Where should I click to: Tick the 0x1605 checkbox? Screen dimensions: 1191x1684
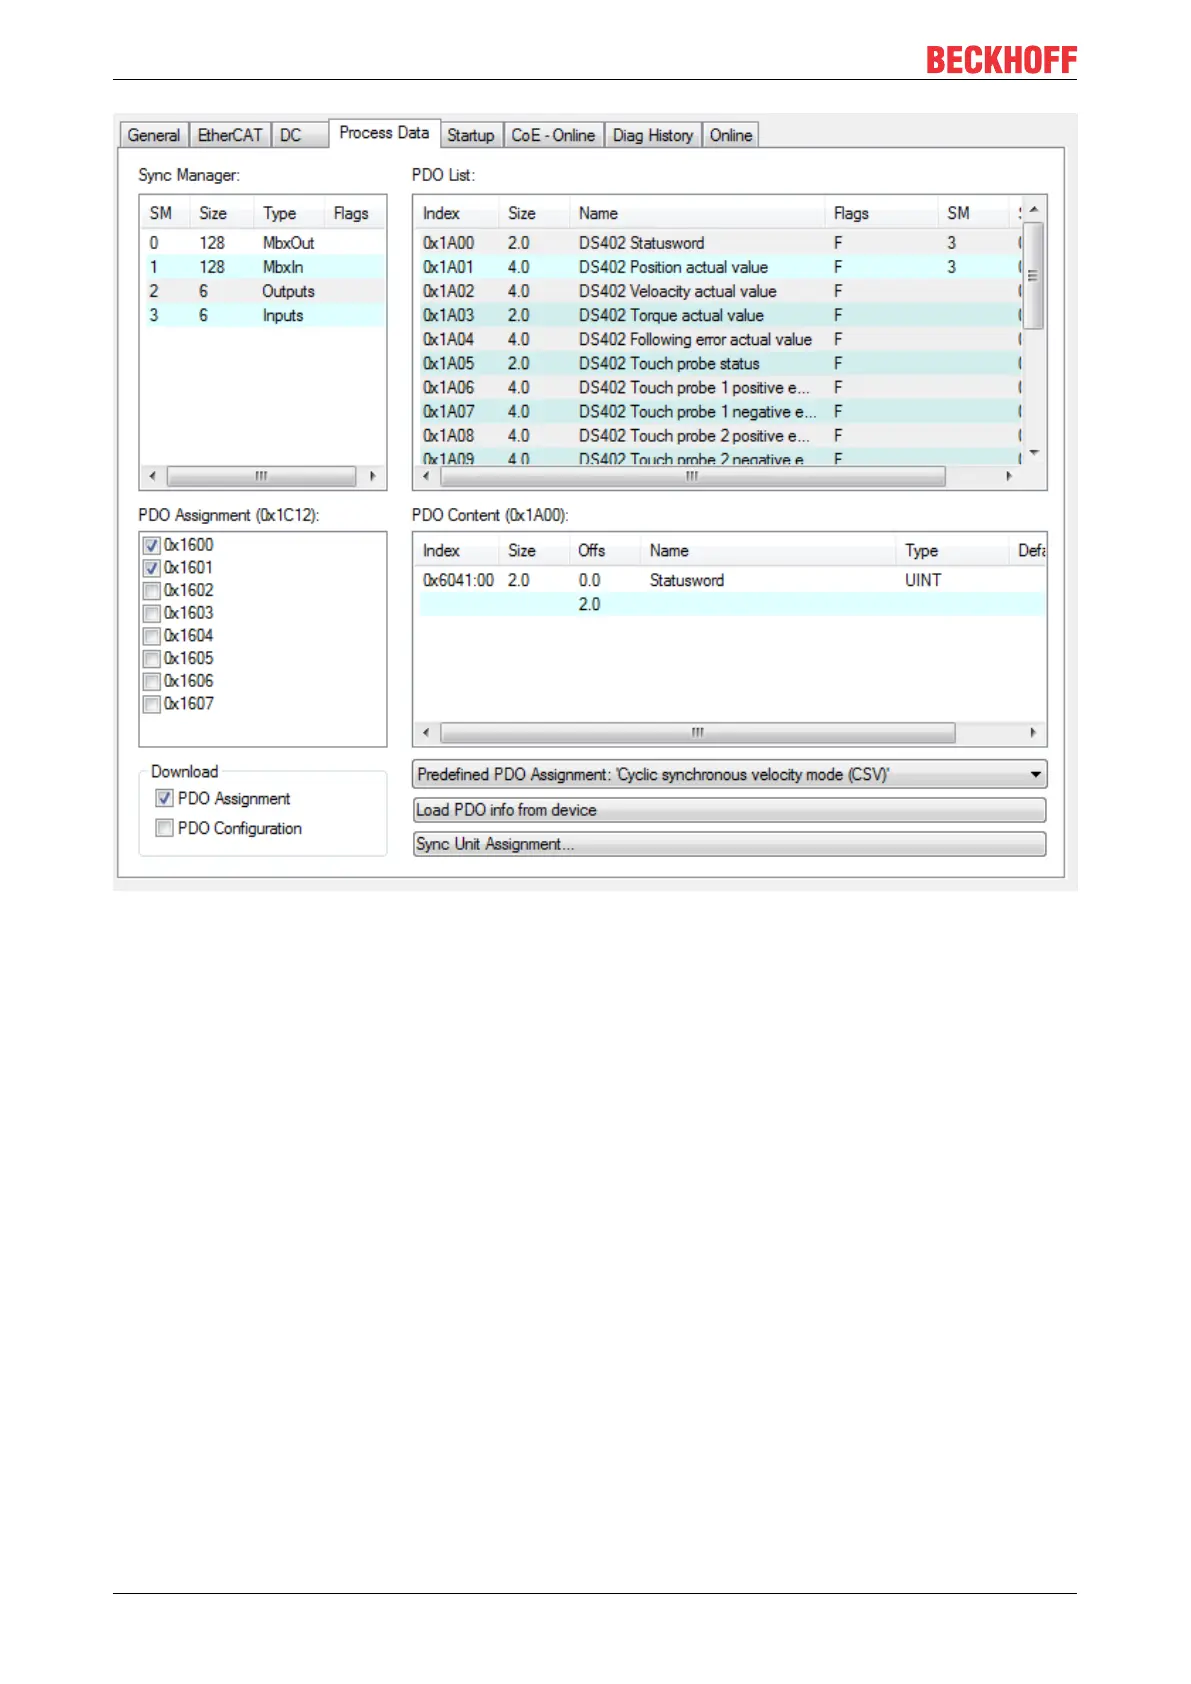[152, 659]
